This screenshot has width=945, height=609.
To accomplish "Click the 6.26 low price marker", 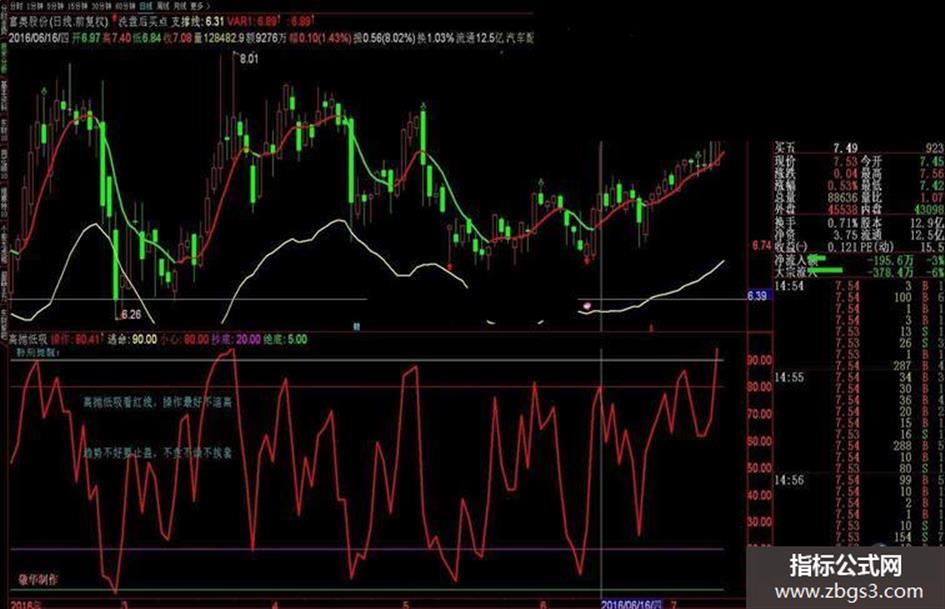I will (x=131, y=314).
